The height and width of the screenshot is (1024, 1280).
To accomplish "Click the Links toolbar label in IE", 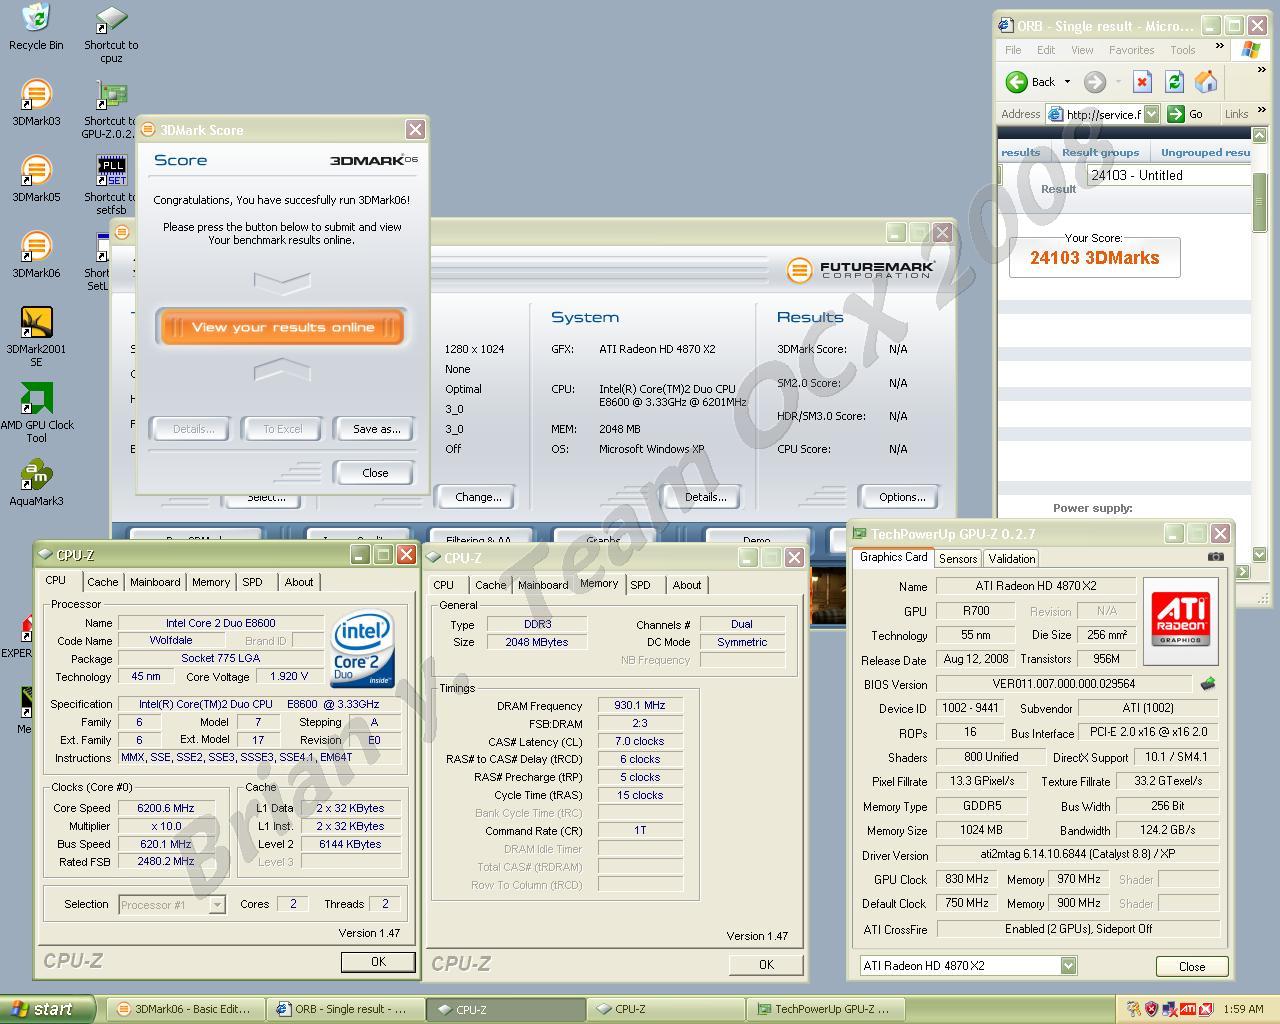I will [1236, 114].
